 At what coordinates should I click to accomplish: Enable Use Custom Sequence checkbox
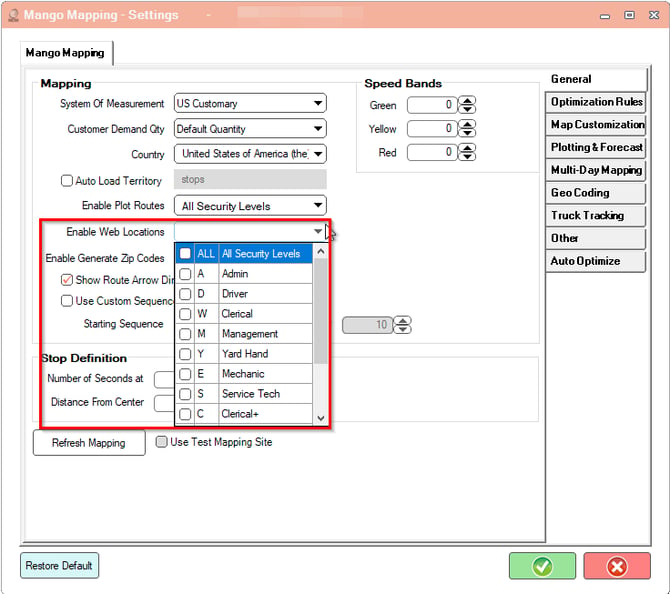tap(67, 301)
